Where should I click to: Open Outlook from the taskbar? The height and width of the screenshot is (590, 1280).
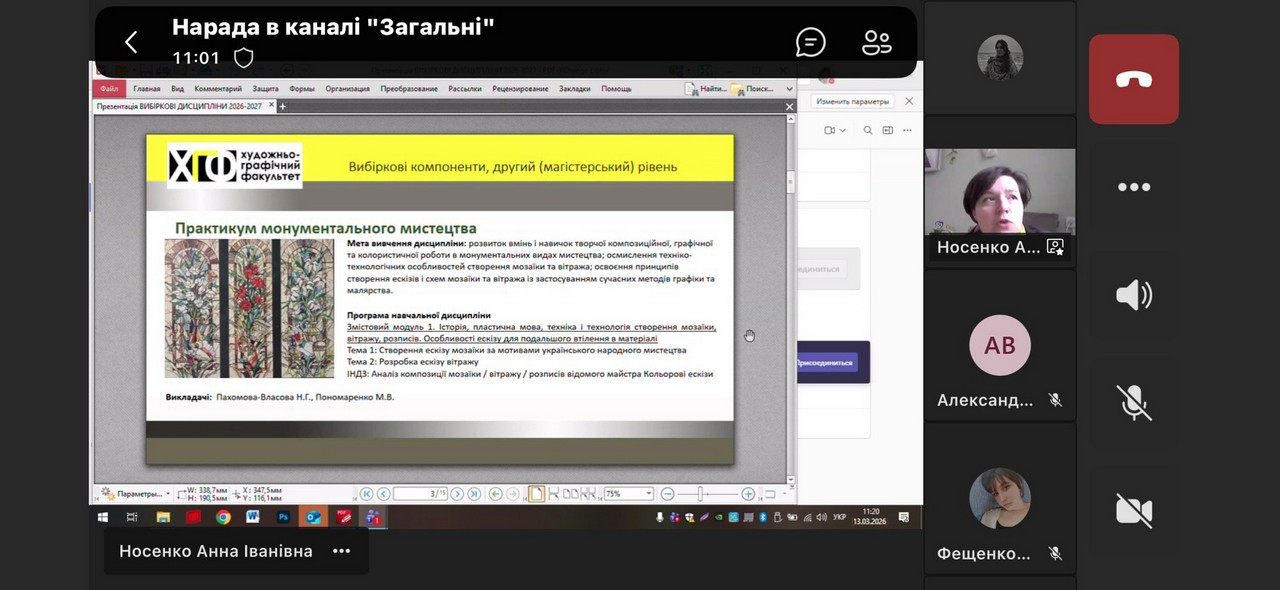(313, 517)
